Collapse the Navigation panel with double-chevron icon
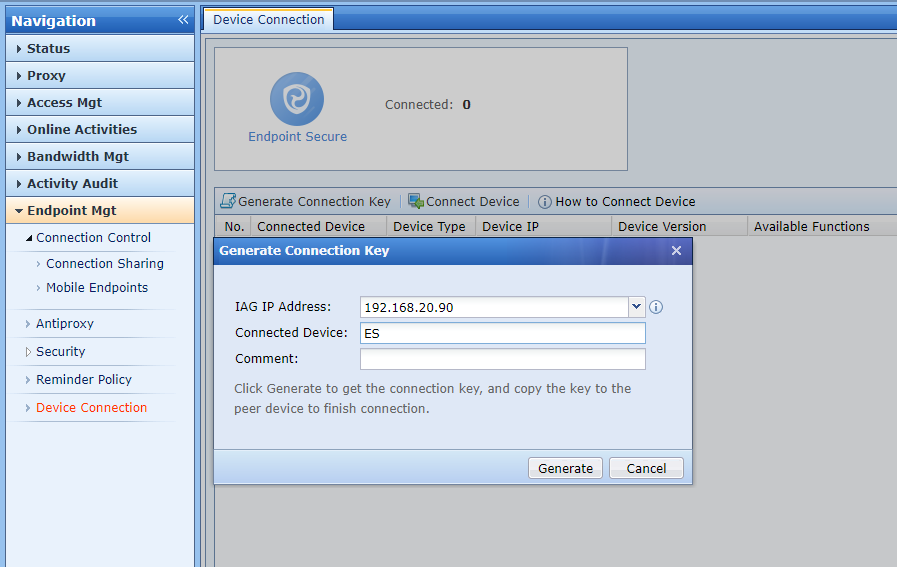 tap(183, 20)
